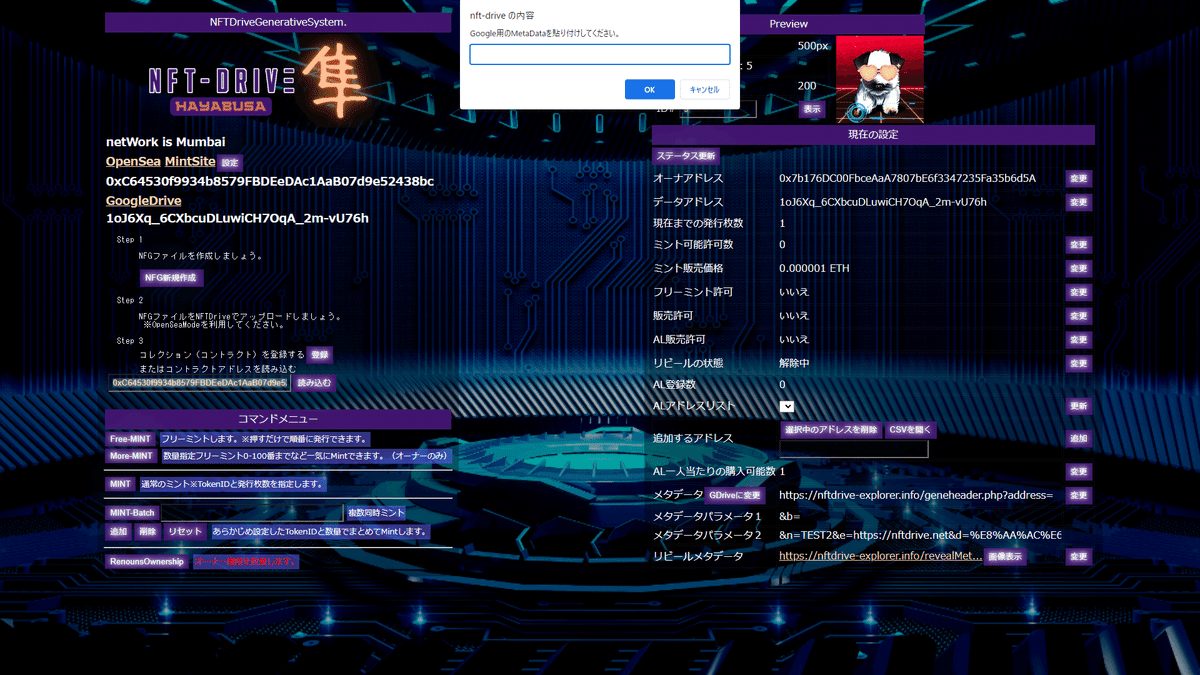The height and width of the screenshot is (675, 1200).
Task: Open the OpenSea link
Action: tap(133, 161)
